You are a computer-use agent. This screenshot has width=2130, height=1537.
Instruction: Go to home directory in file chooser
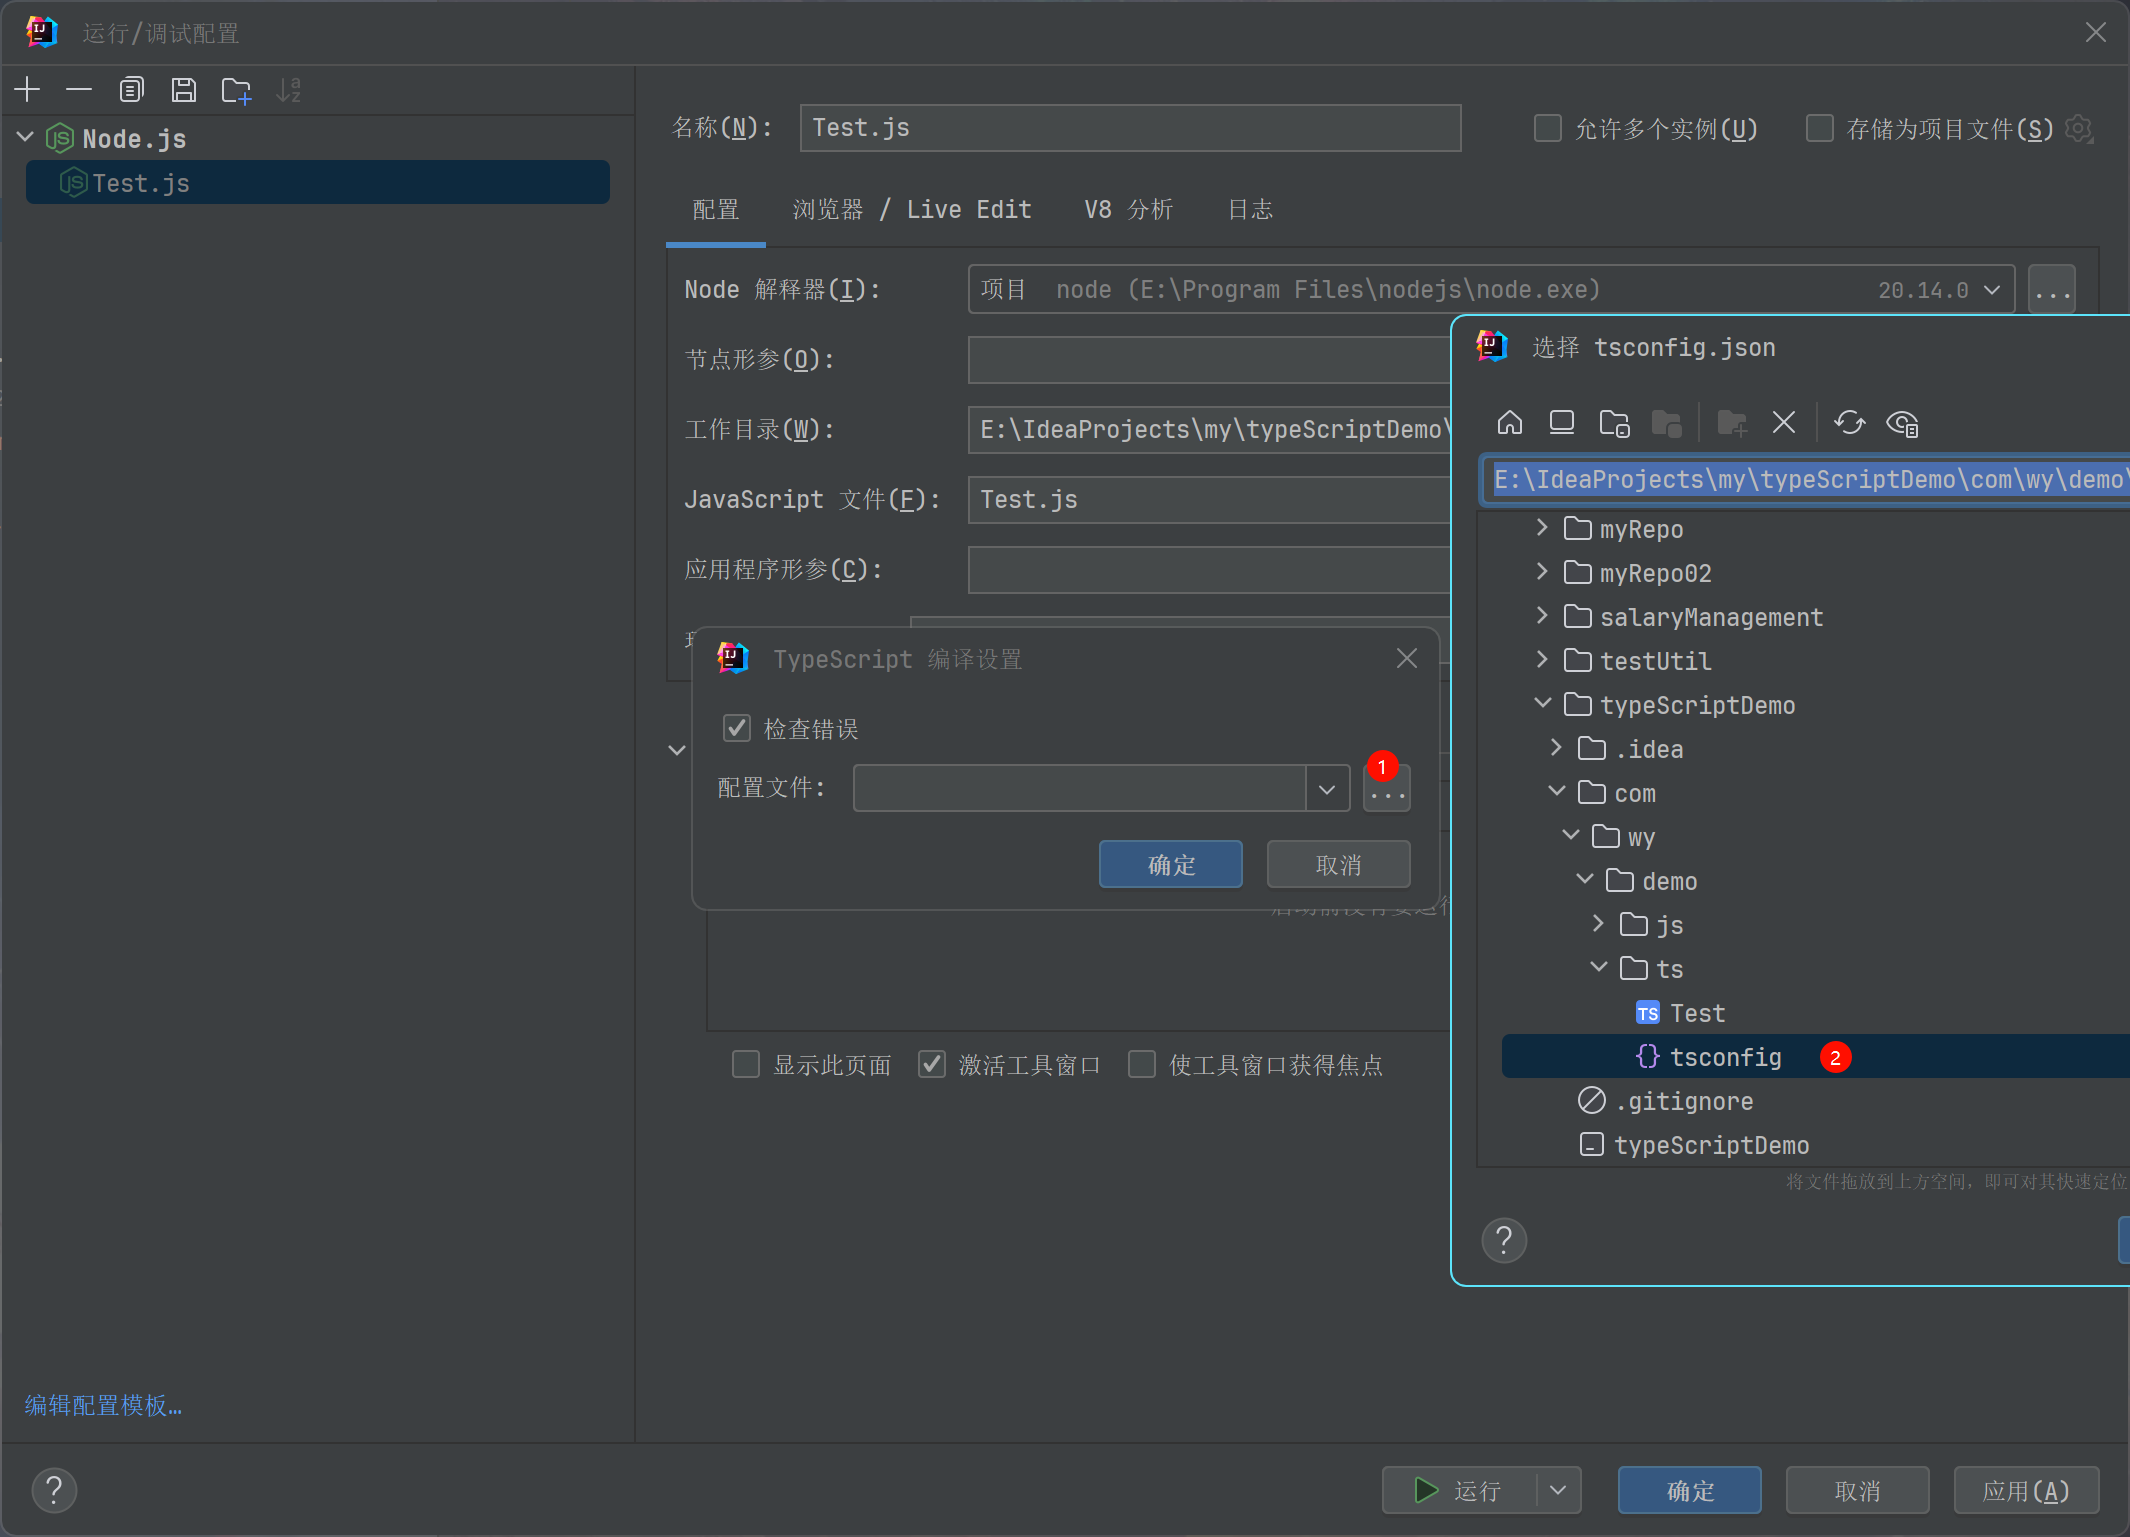click(x=1510, y=423)
